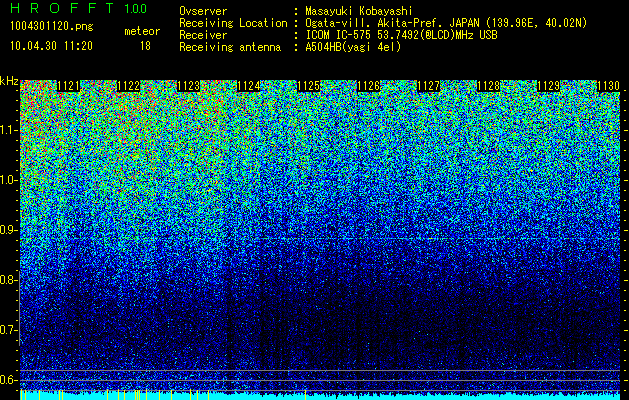Select the ICOM IC-575 53.7492 MHz receiver value
The width and height of the screenshot is (629, 400).
402,35
